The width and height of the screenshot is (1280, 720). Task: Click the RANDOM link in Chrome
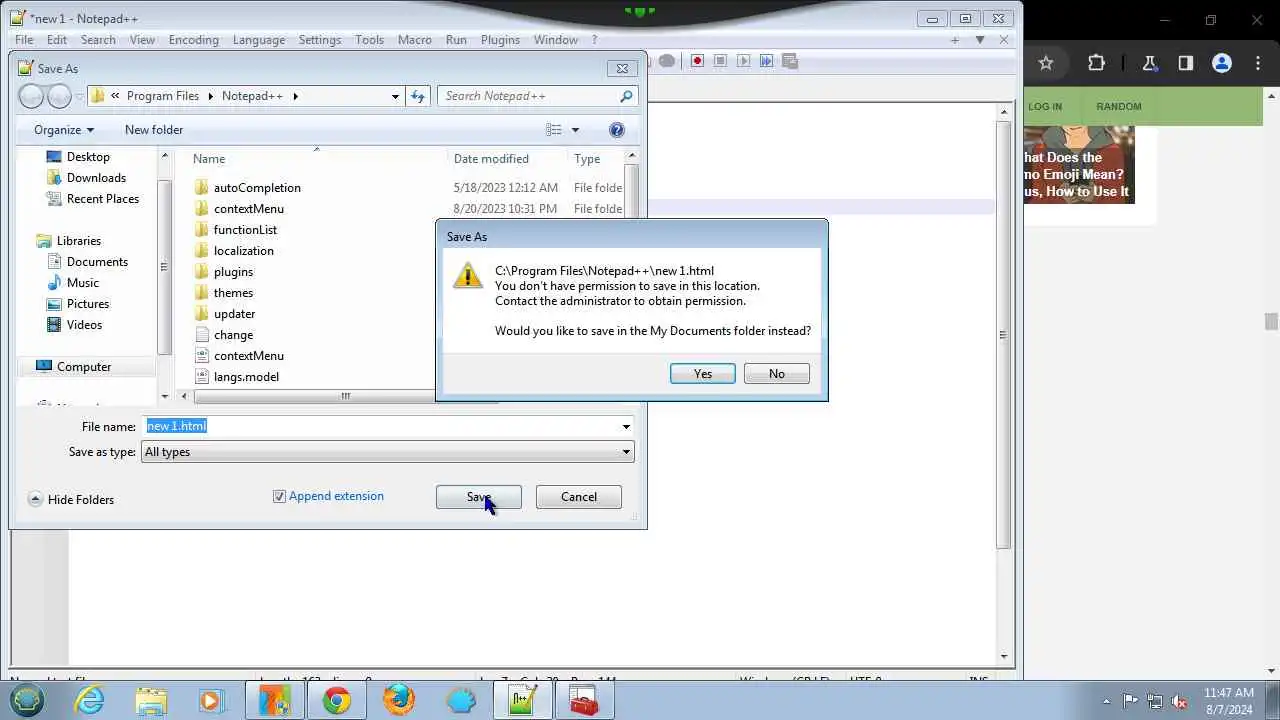1118,106
